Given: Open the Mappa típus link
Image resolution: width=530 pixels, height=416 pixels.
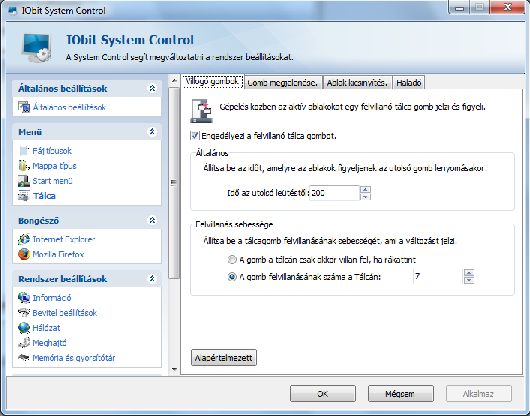Looking at the screenshot, I should [x=54, y=166].
